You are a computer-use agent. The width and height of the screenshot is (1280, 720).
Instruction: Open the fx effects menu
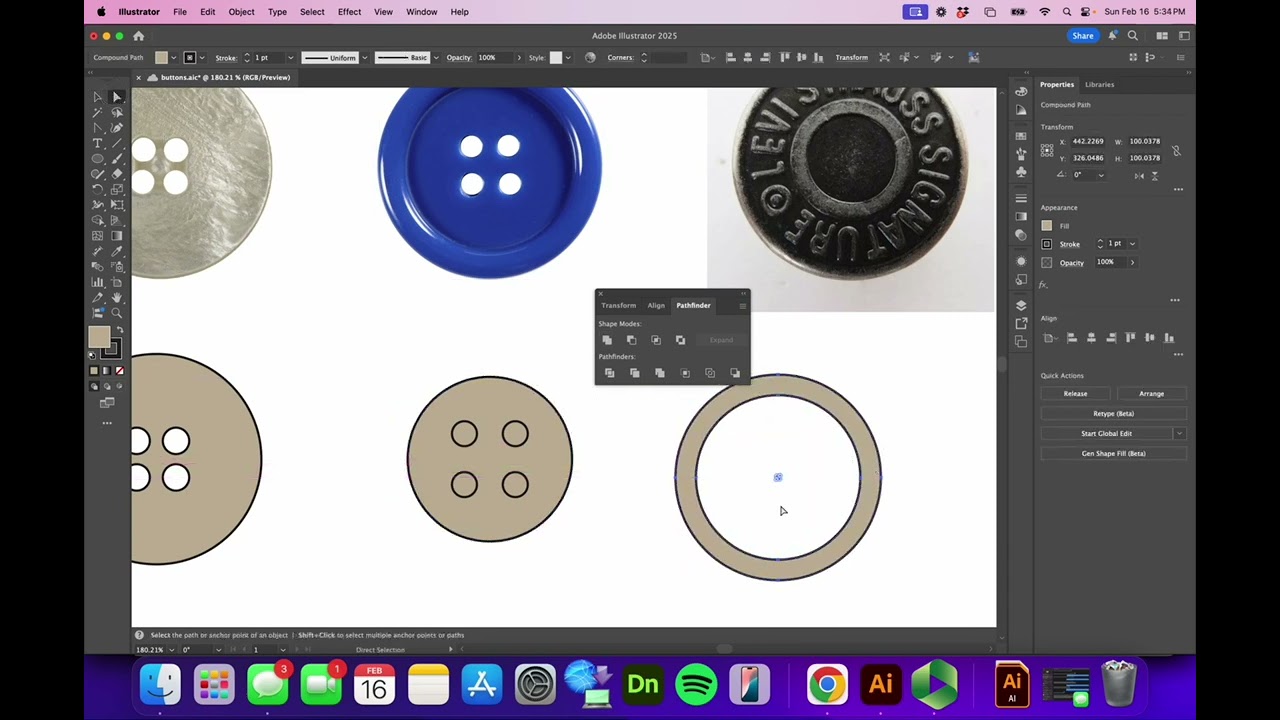tap(1043, 285)
